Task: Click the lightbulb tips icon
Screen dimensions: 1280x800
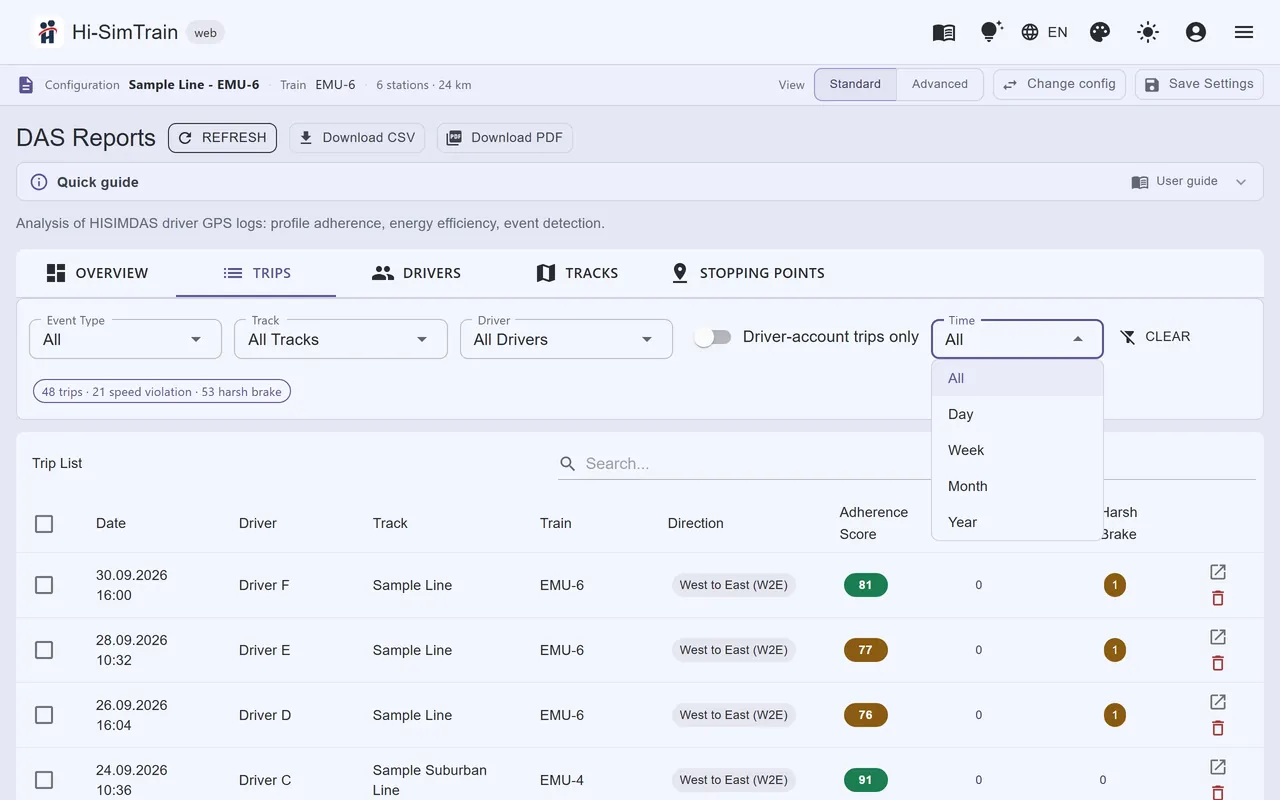Action: 991,32
